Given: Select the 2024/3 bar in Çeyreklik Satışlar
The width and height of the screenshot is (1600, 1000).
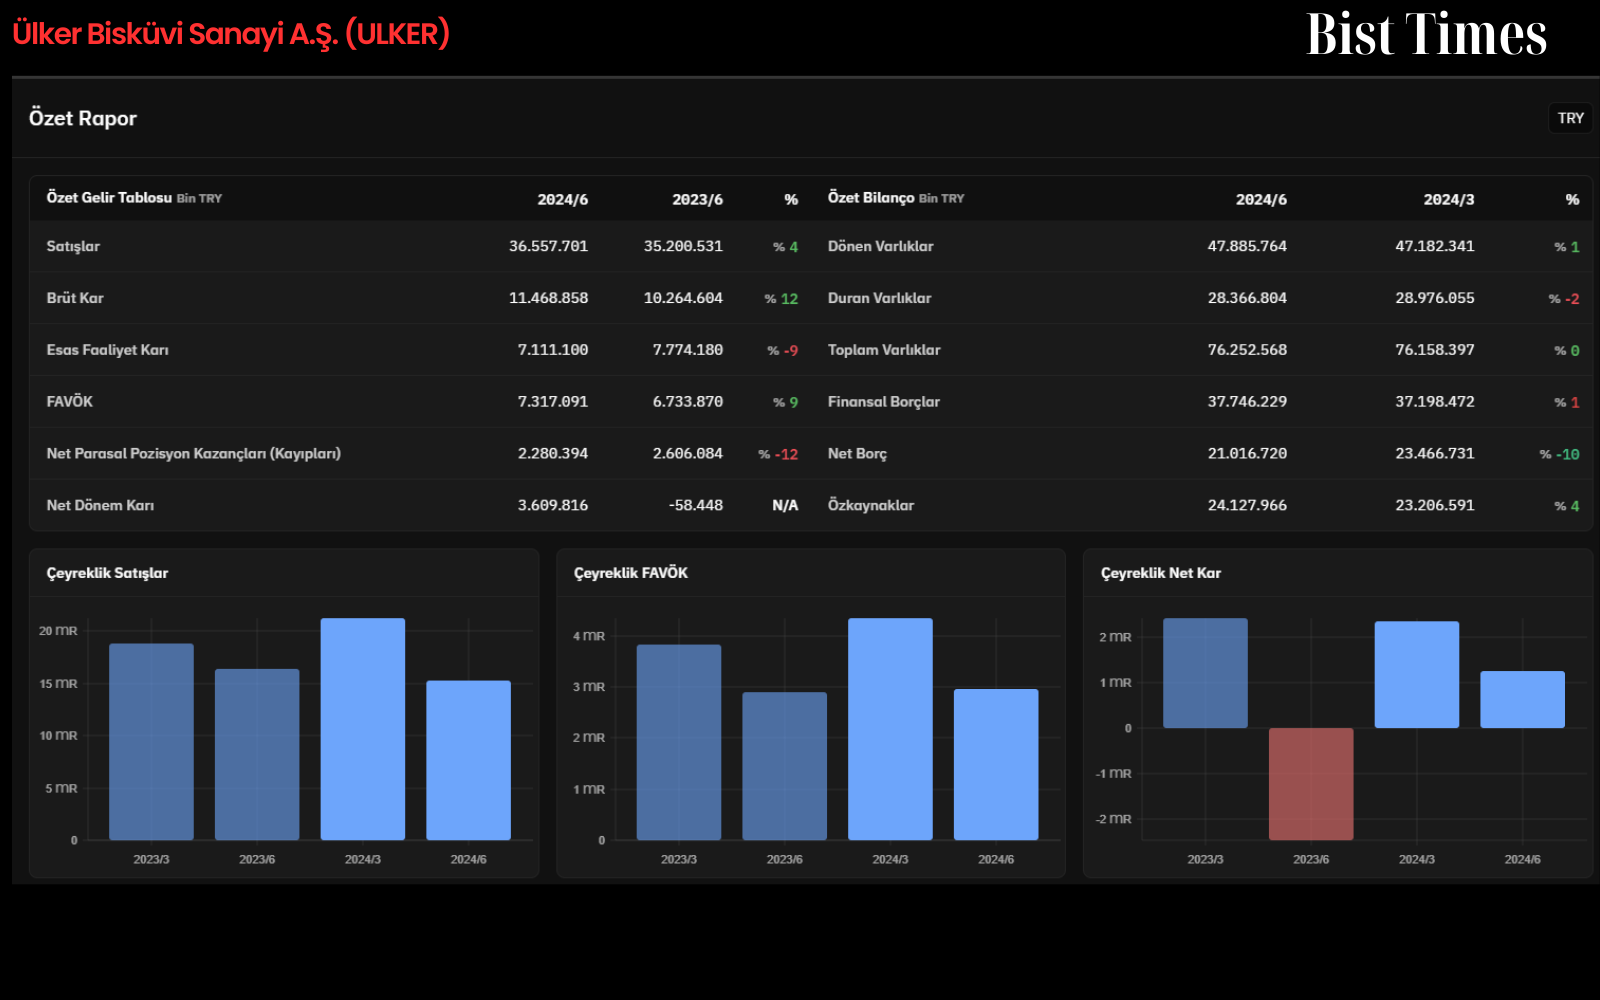Looking at the screenshot, I should tap(363, 729).
